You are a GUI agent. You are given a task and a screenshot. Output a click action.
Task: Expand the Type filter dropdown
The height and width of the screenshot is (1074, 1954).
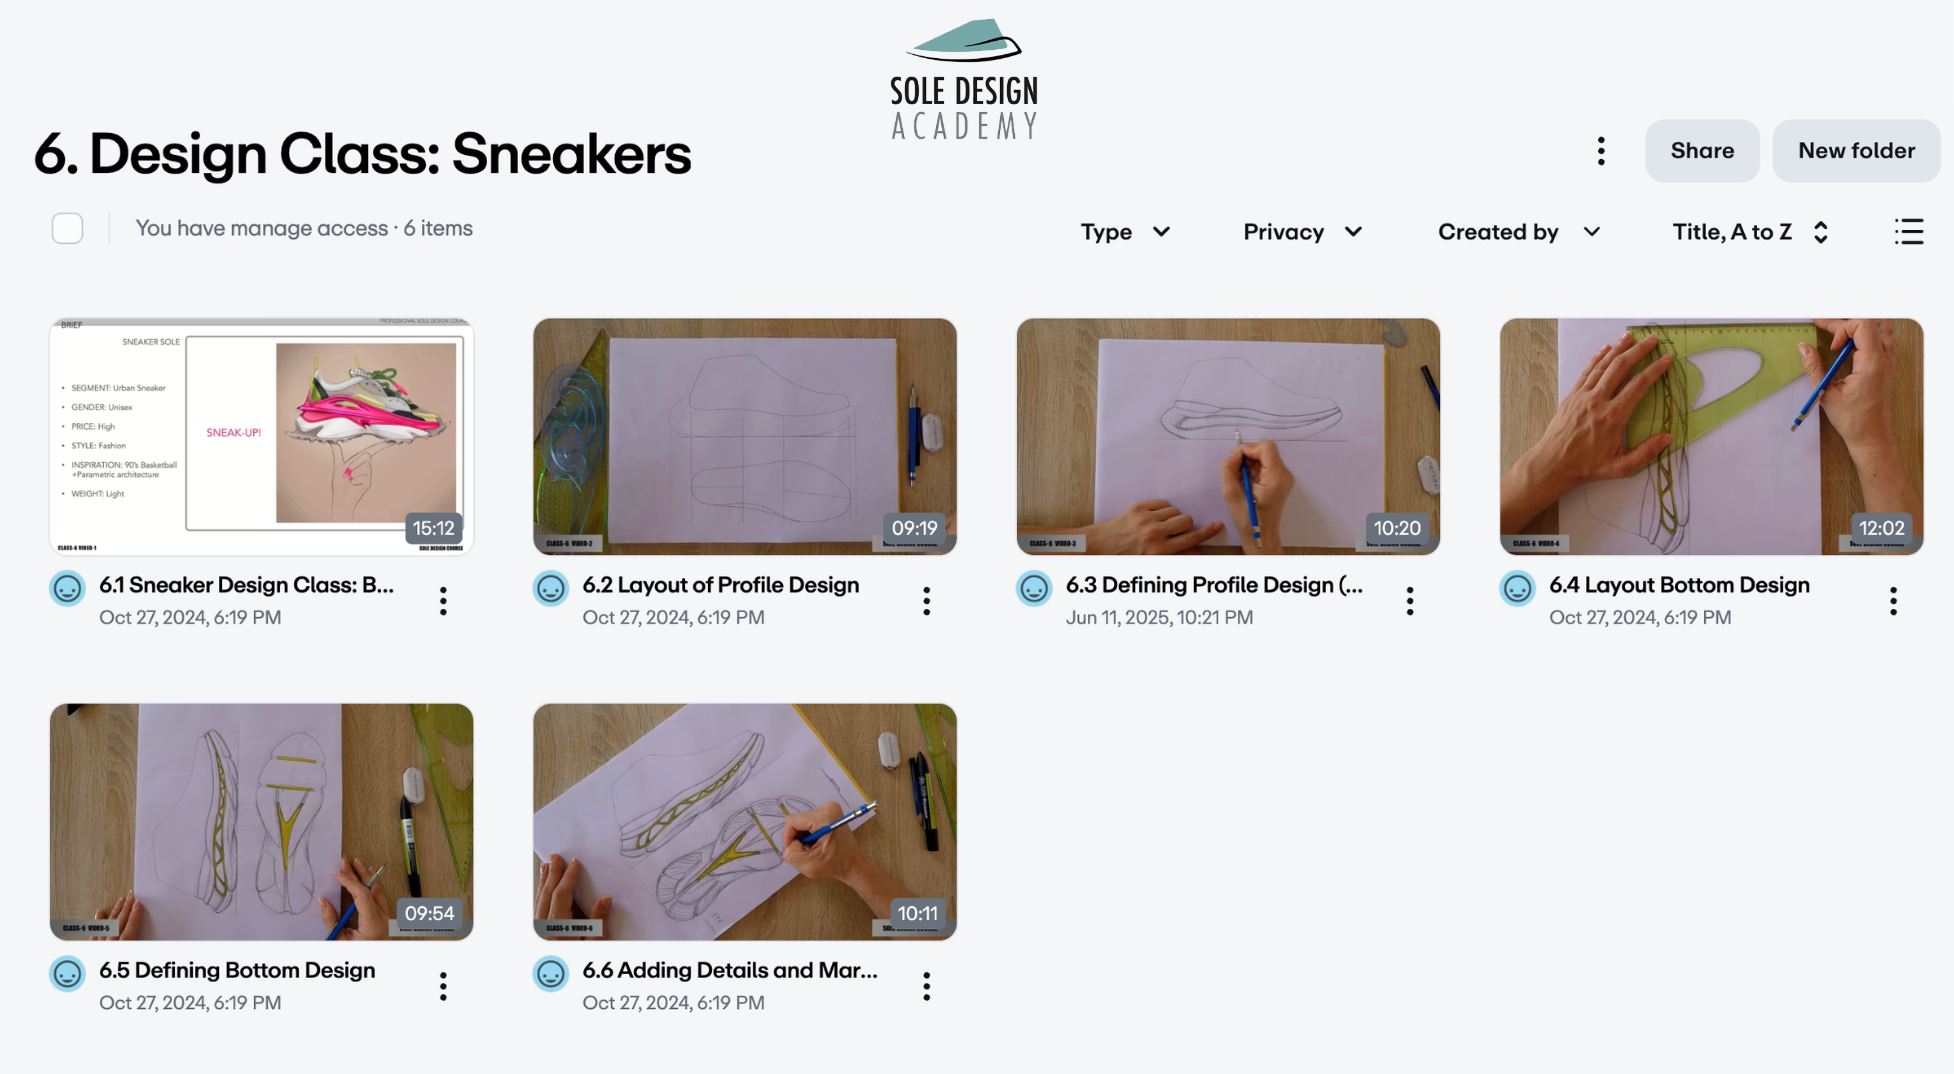coord(1125,232)
